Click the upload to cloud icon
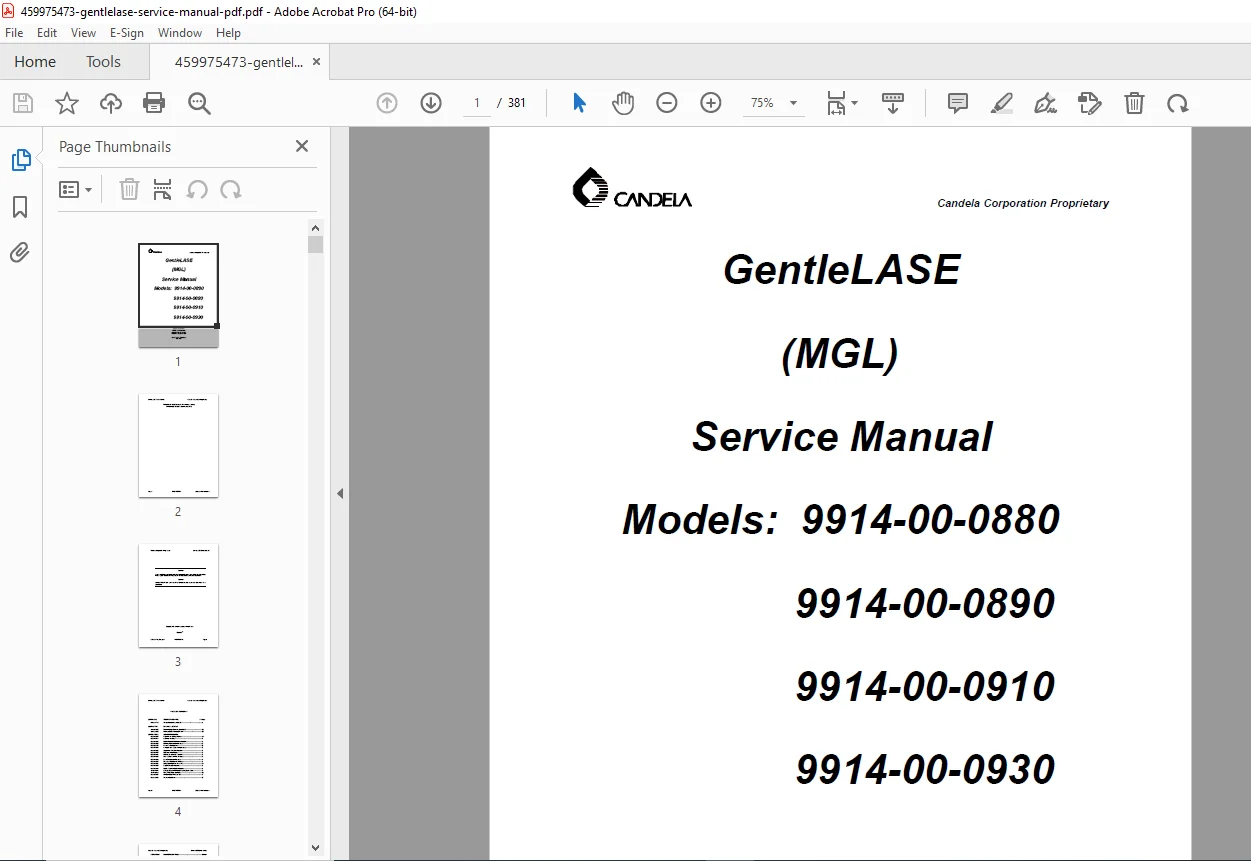This screenshot has height=861, width=1251. (x=111, y=103)
